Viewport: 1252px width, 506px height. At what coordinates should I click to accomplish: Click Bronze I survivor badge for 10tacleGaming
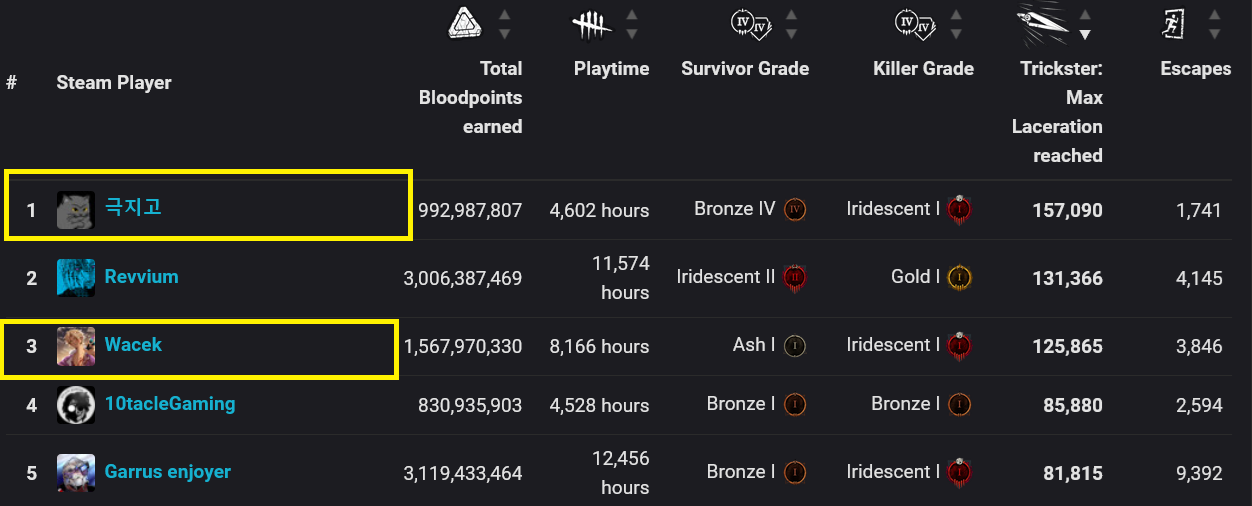pos(795,404)
